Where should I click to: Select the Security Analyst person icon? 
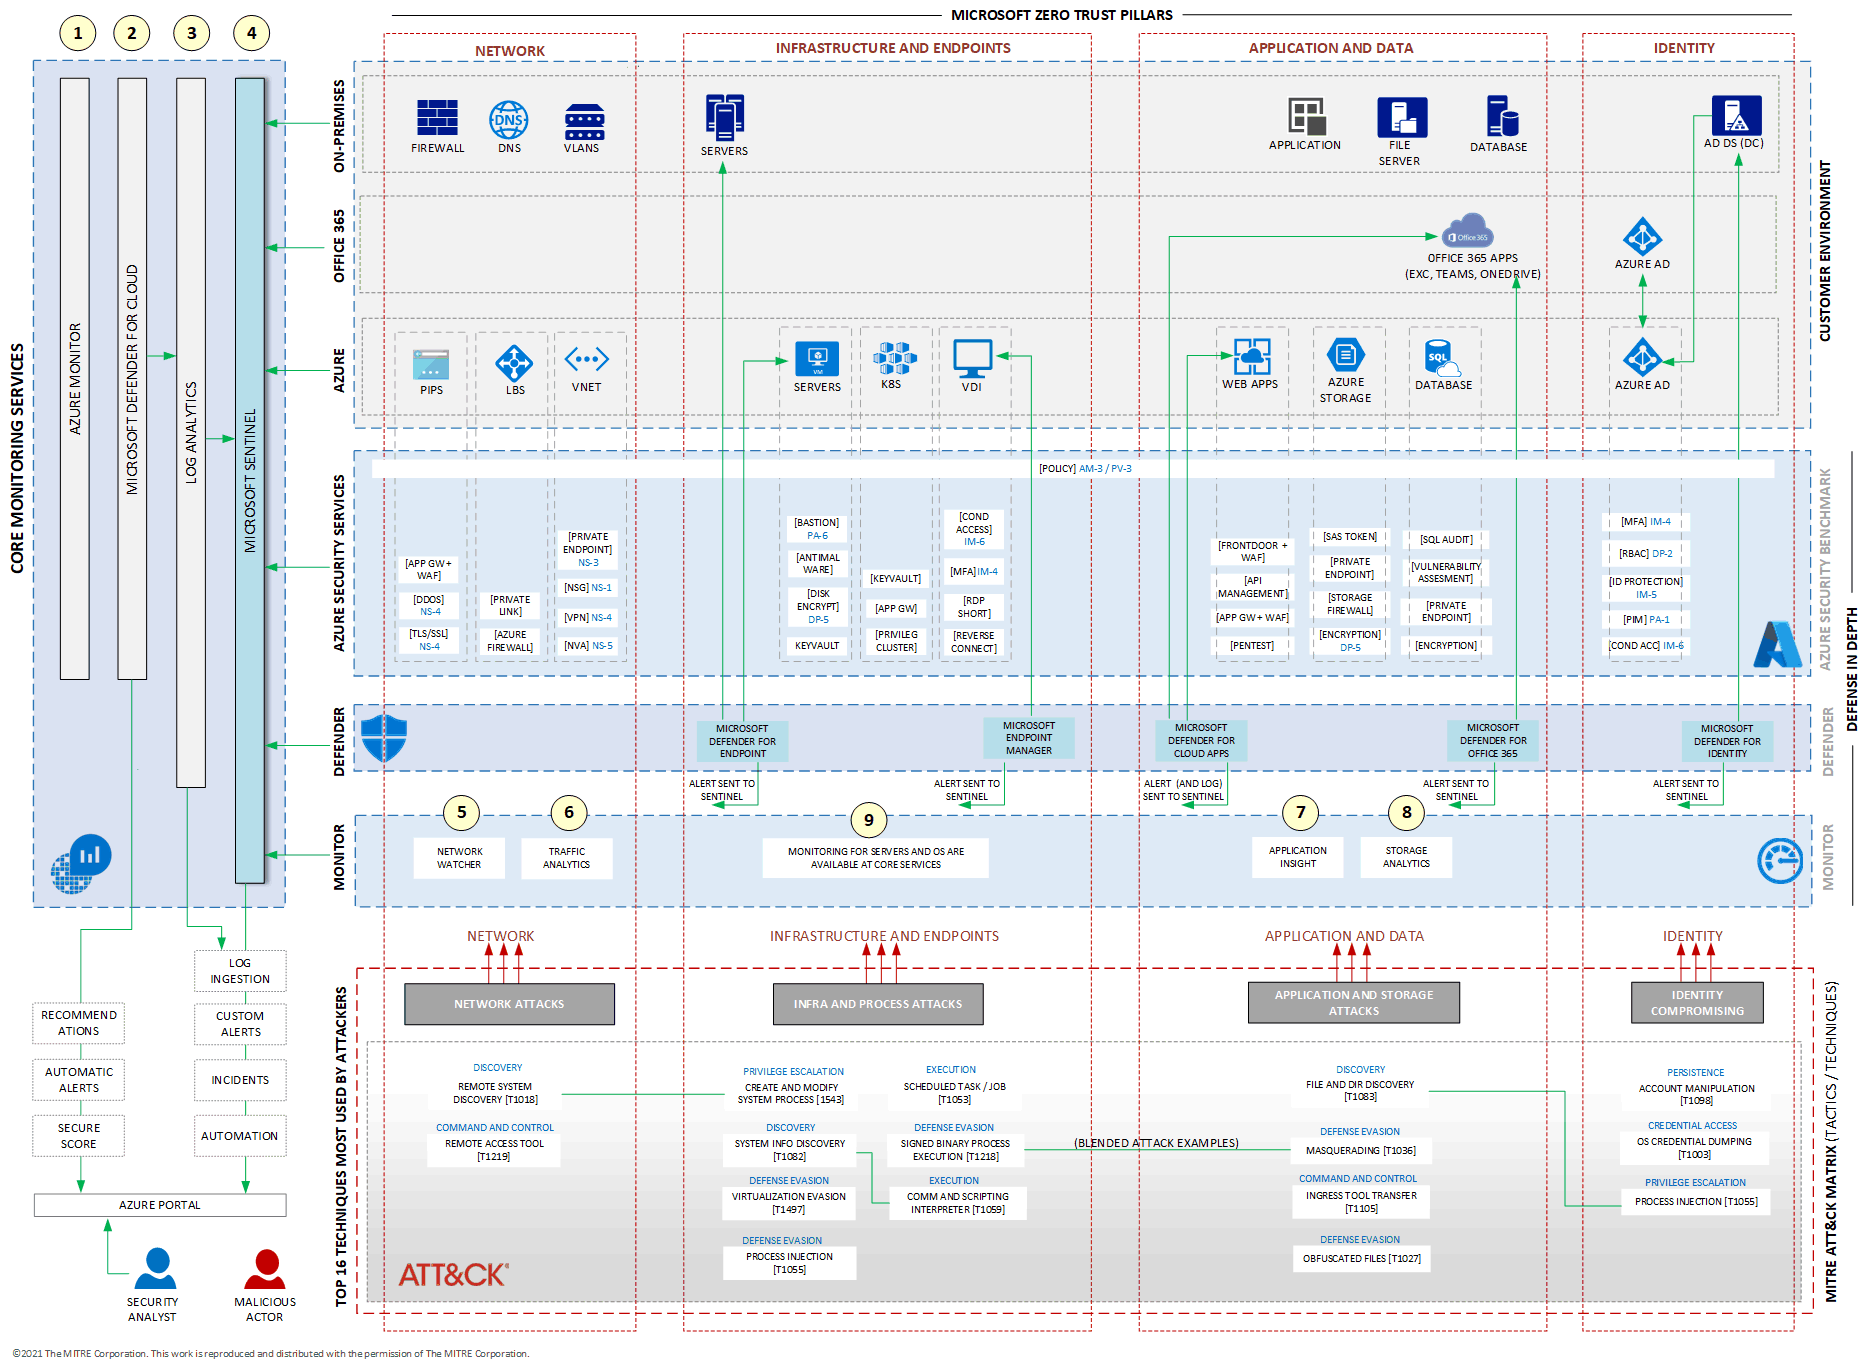coord(155,1268)
